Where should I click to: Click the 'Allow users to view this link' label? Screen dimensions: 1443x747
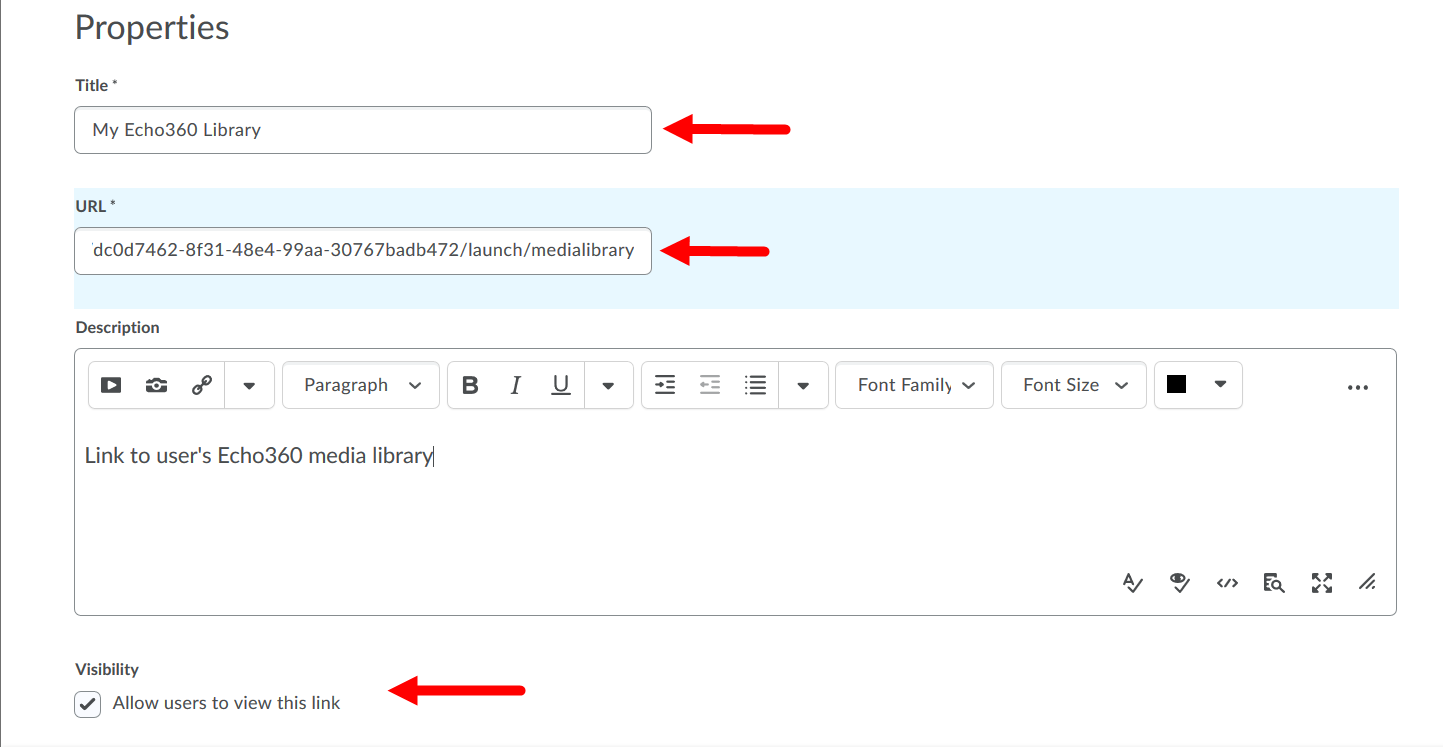click(227, 703)
